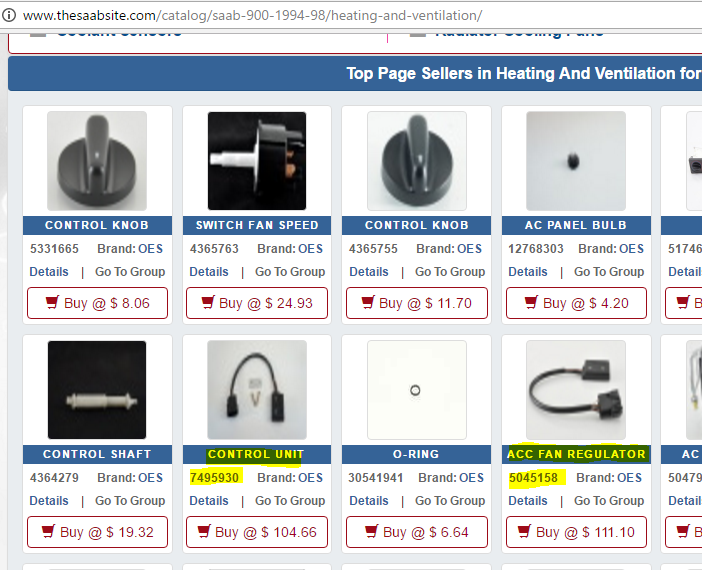702x570 pixels.
Task: Click the cart icon beside $ 4.20
Action: click(531, 302)
